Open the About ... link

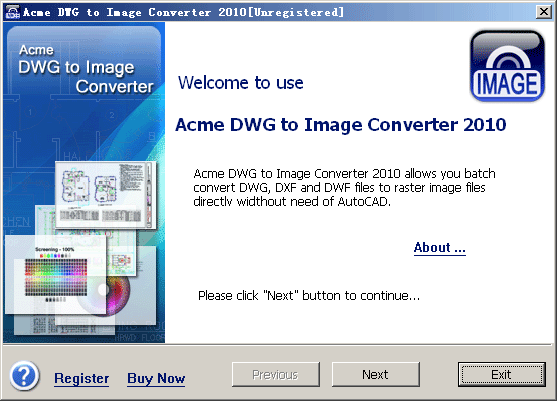tap(439, 248)
